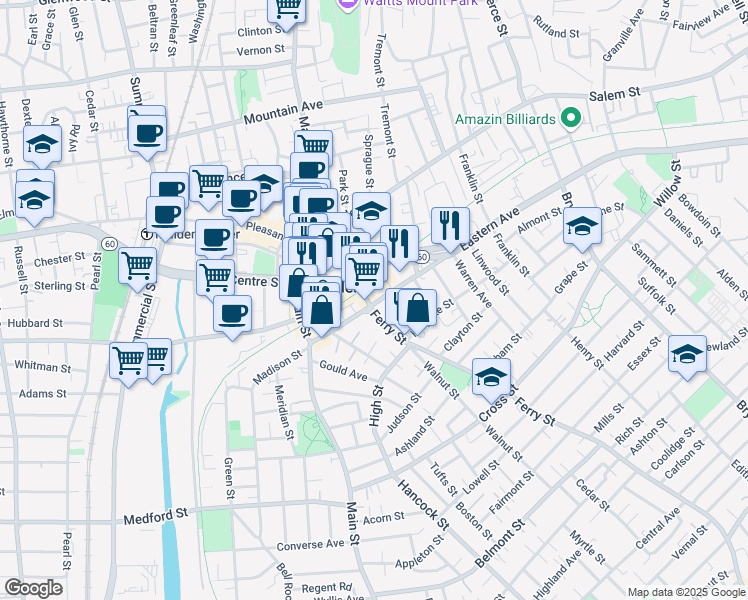Click the Sterling St label
Viewport: 748px width, 600px height.
pyautogui.click(x=60, y=286)
